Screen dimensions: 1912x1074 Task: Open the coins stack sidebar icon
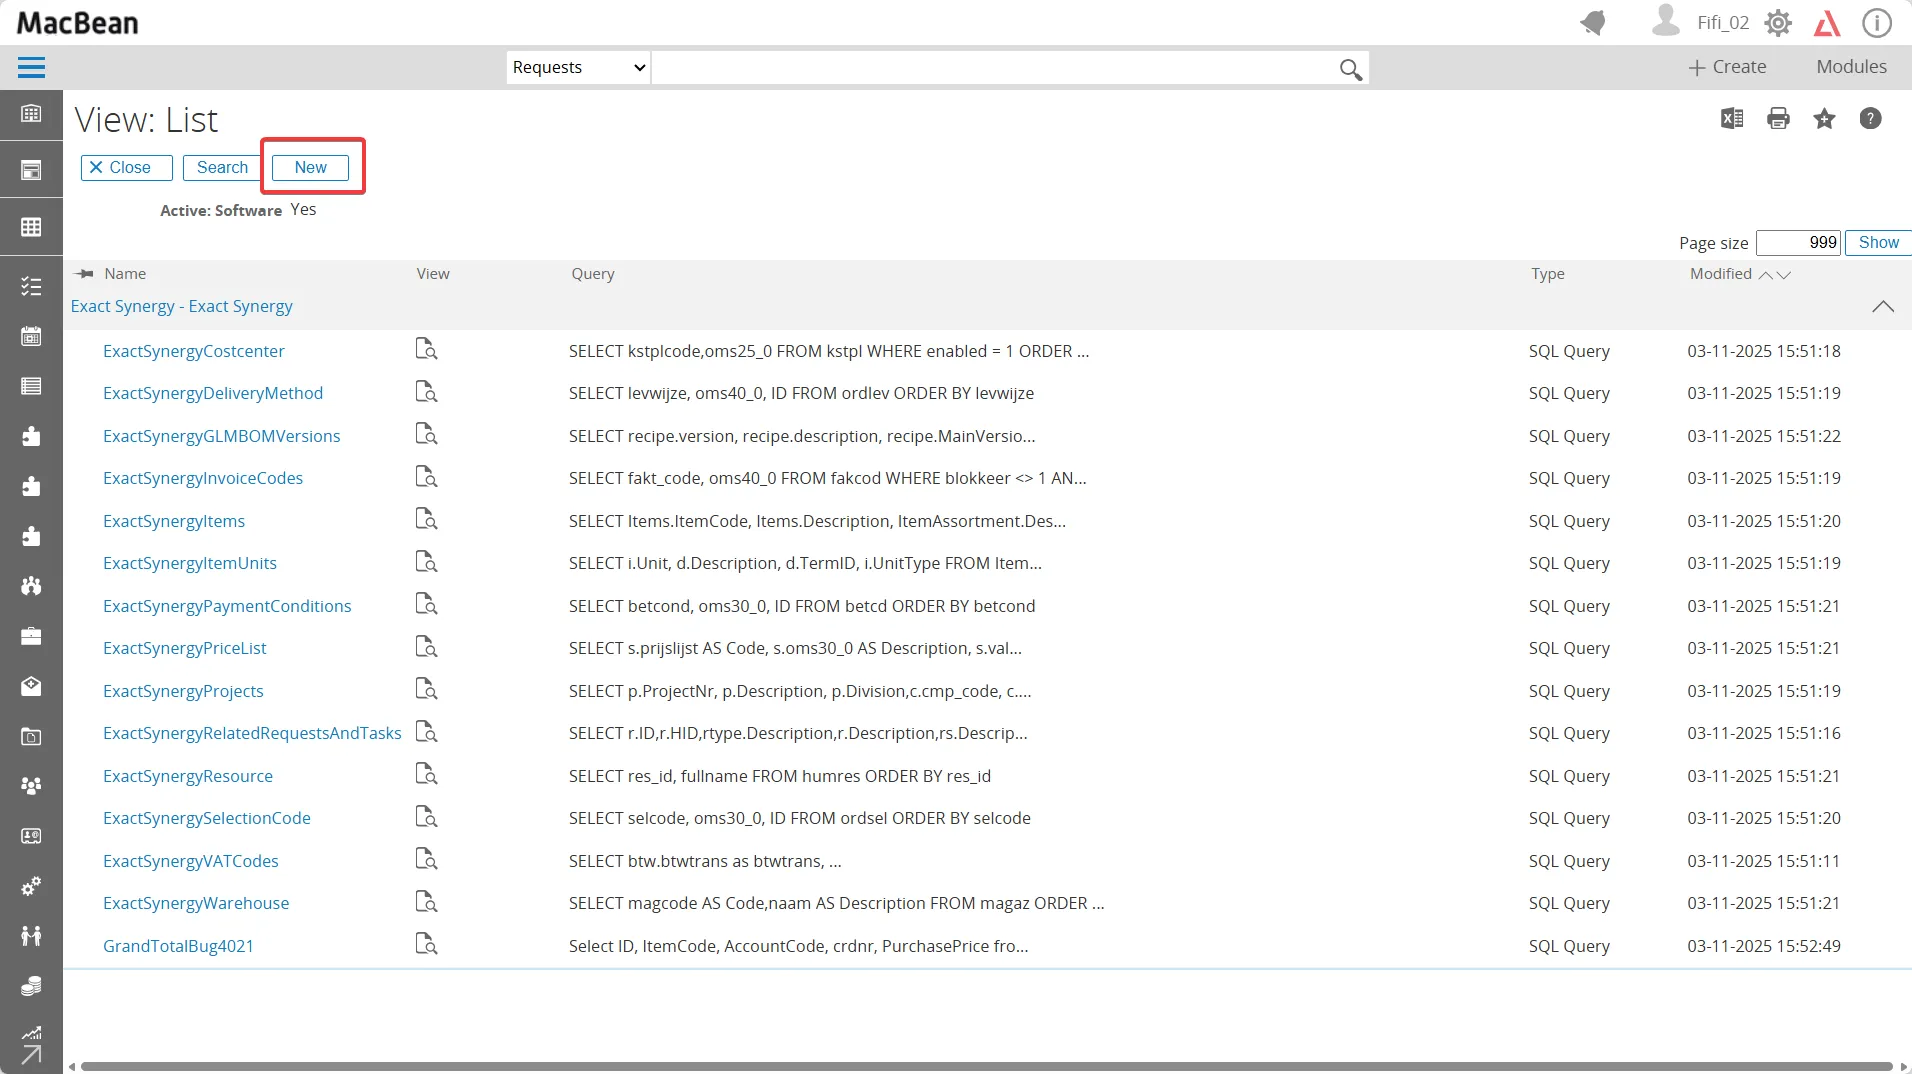[31, 986]
